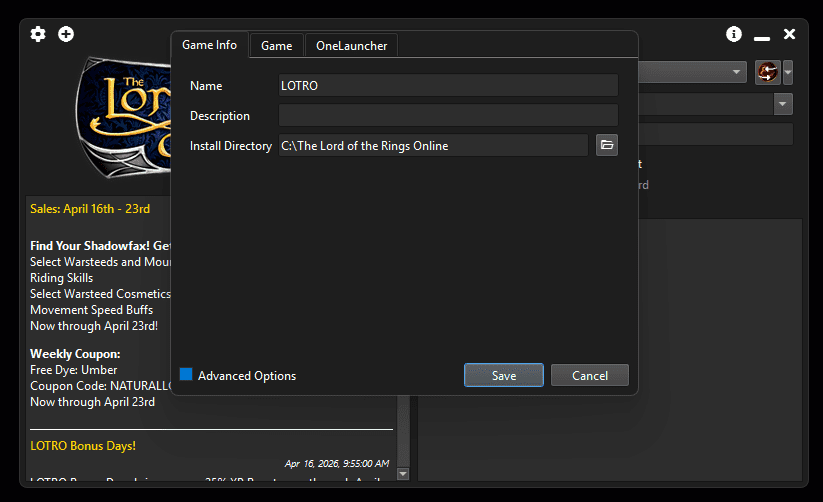The image size is (823, 502).
Task: Click the Select Warsteed Cosmetics line
Action: [100, 294]
